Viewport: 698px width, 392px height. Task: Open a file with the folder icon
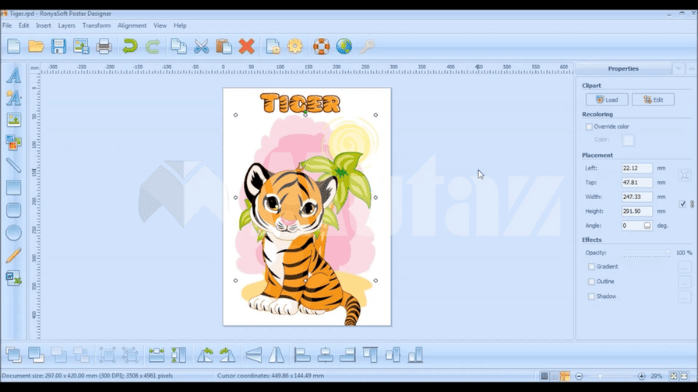(36, 46)
